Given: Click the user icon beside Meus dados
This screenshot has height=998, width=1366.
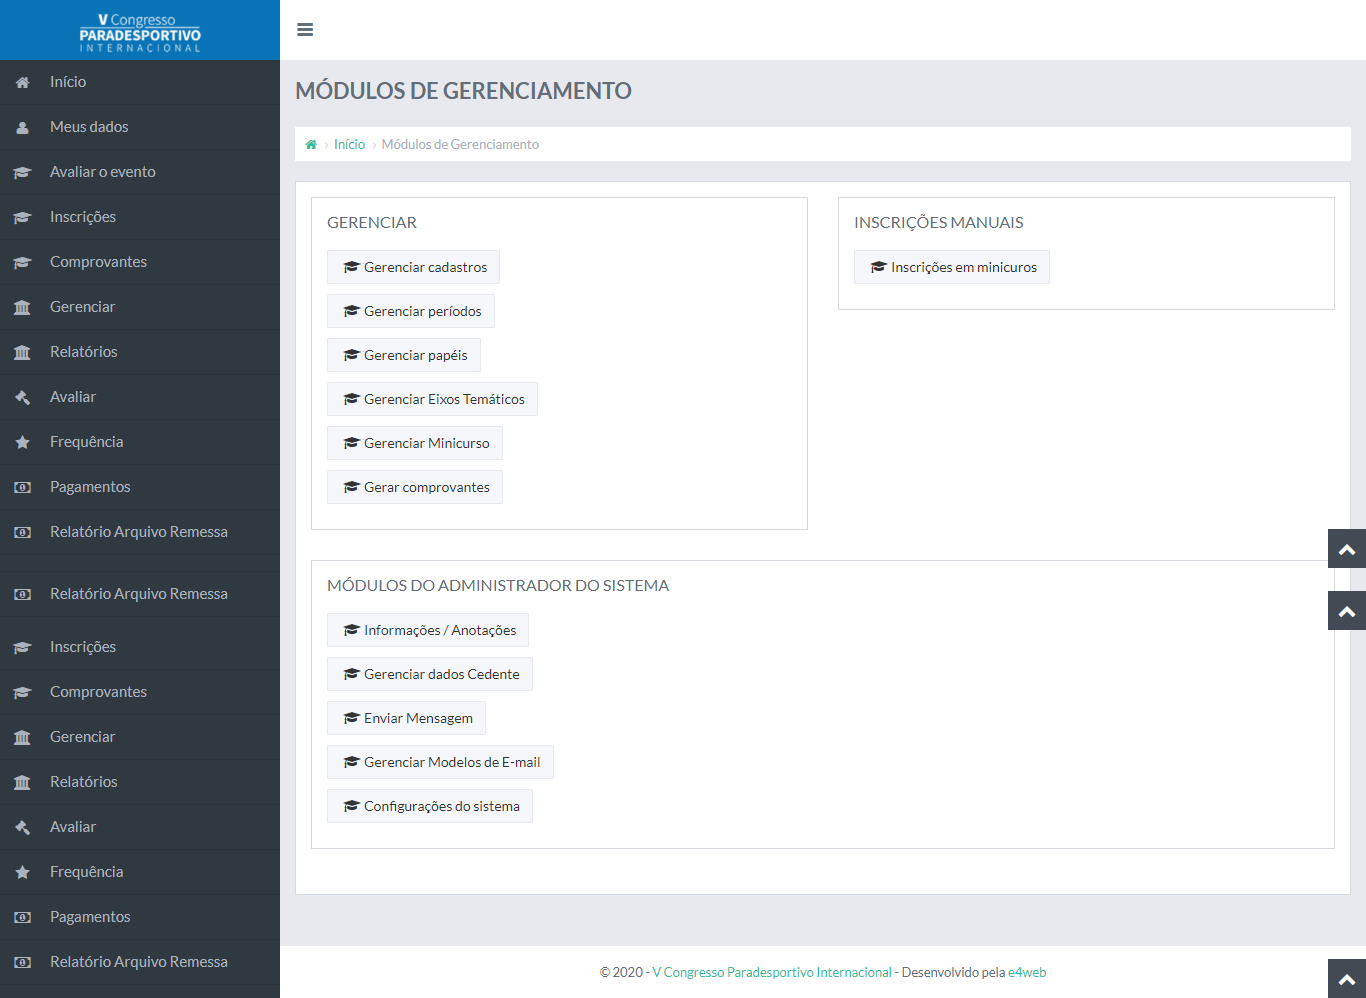Looking at the screenshot, I should [x=22, y=128].
